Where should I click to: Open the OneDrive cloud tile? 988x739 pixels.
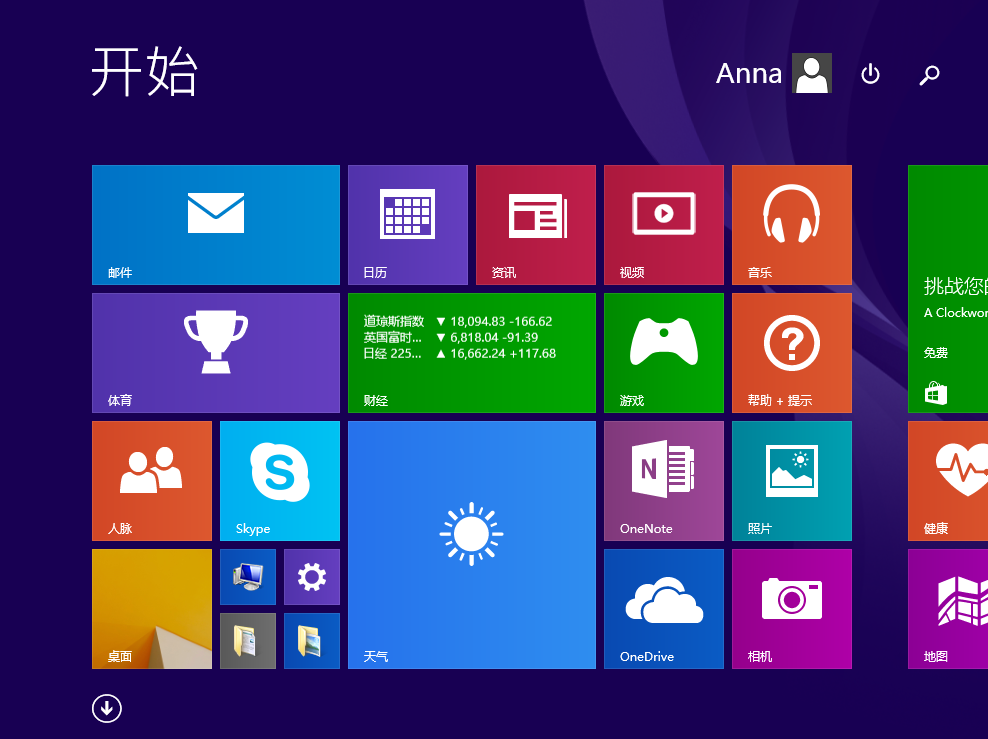pyautogui.click(x=662, y=608)
